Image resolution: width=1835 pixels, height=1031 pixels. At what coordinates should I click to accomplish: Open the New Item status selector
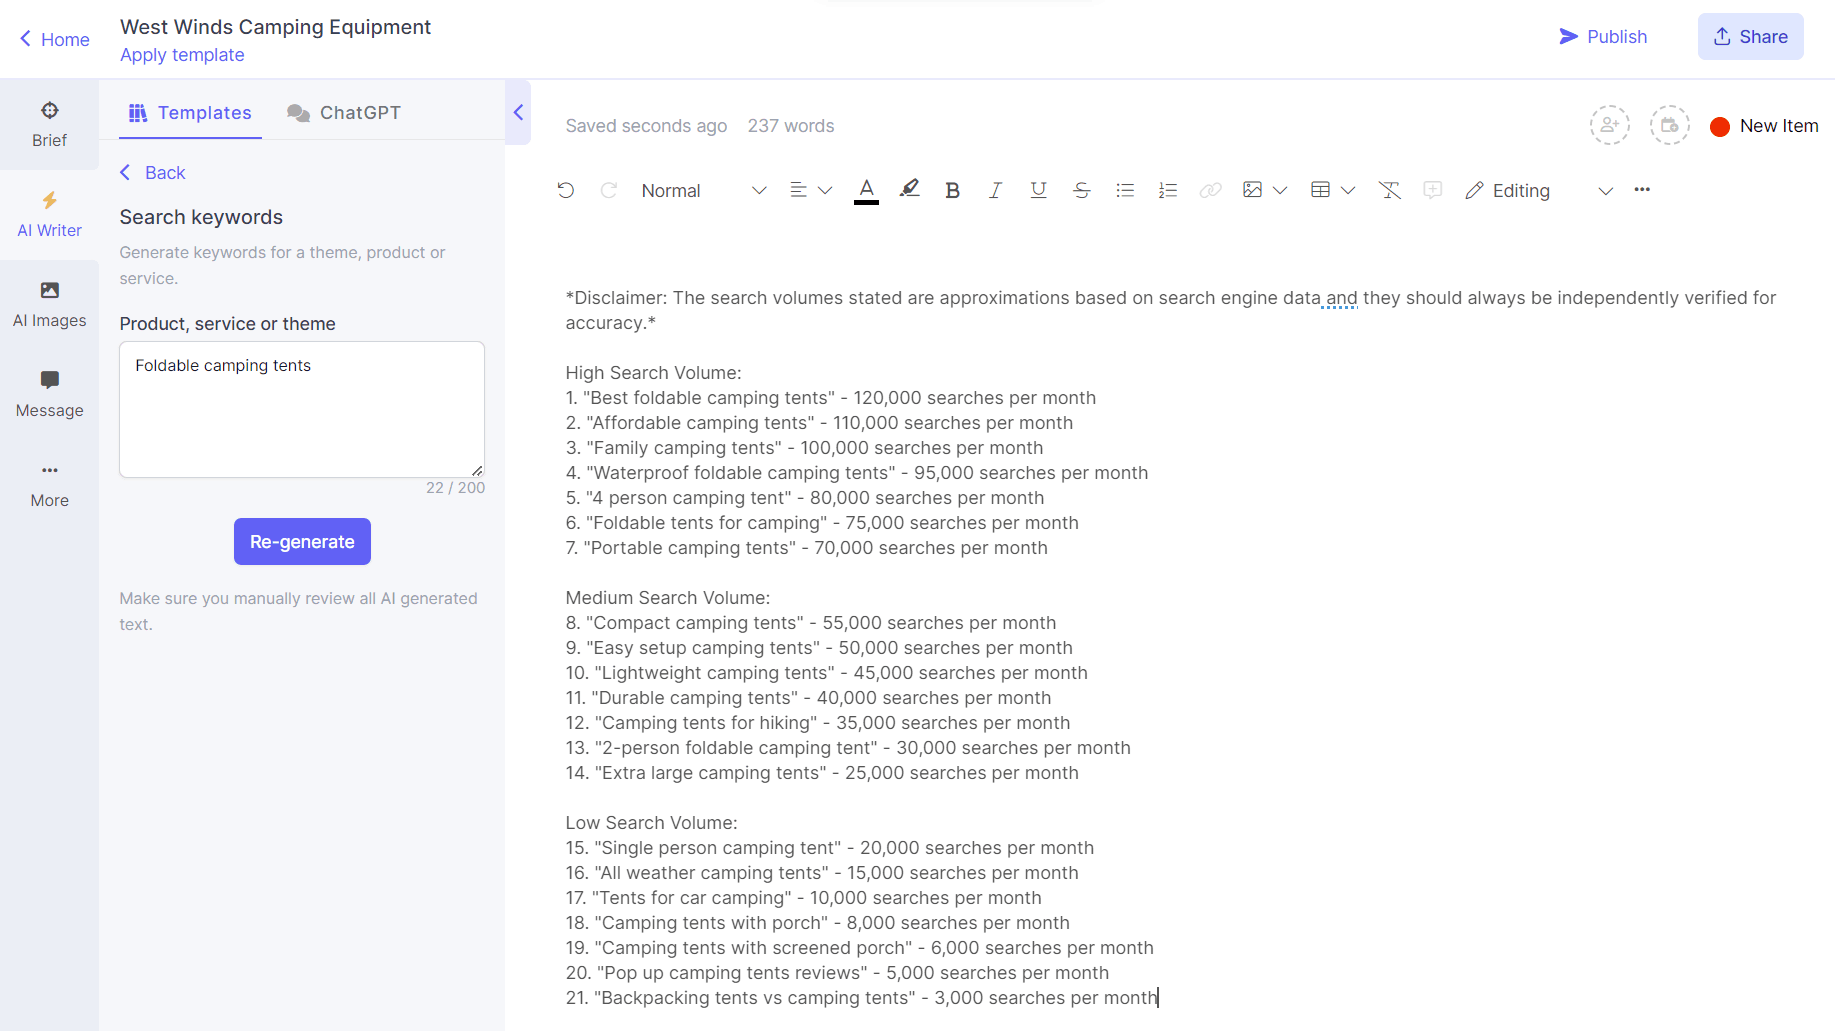click(1764, 126)
